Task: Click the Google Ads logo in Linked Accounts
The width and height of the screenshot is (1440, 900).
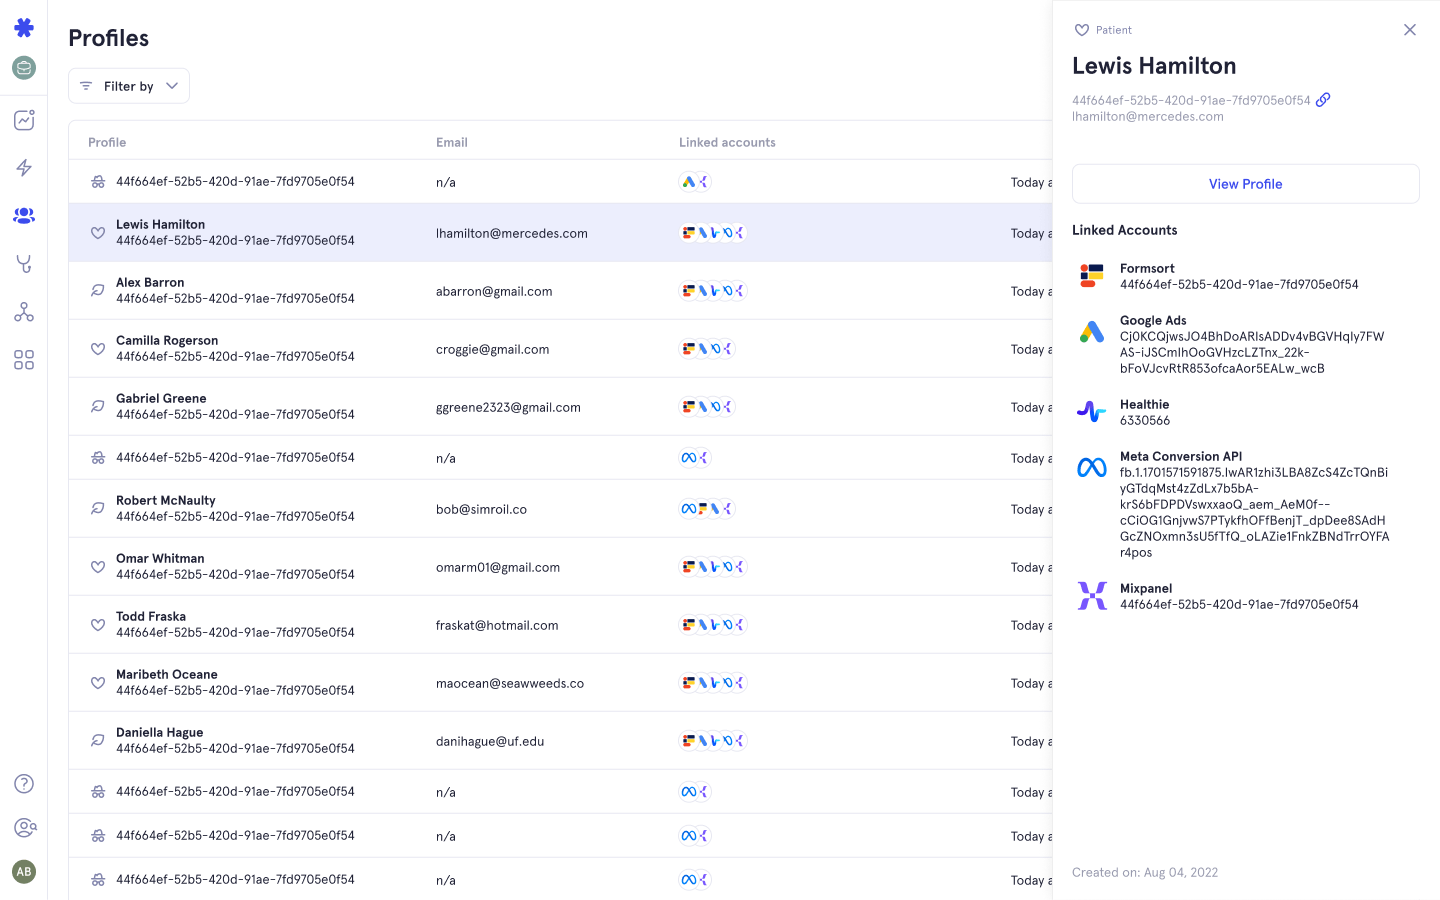Action: (x=1092, y=332)
